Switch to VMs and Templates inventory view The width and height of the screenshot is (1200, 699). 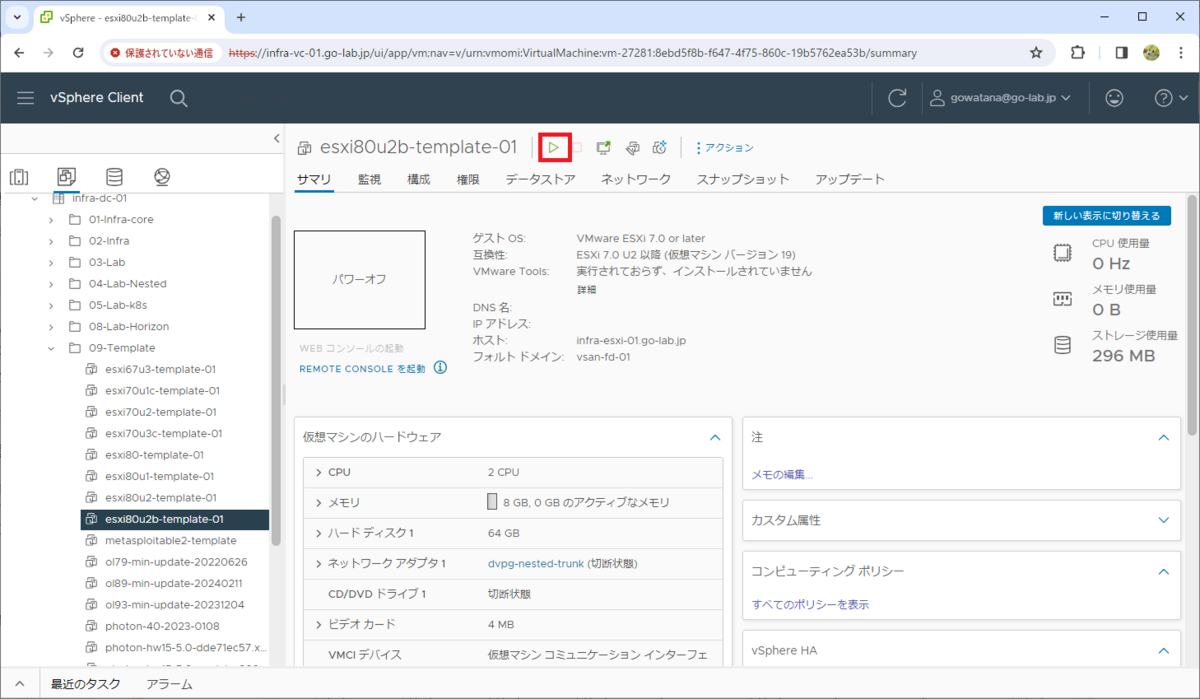pos(66,177)
